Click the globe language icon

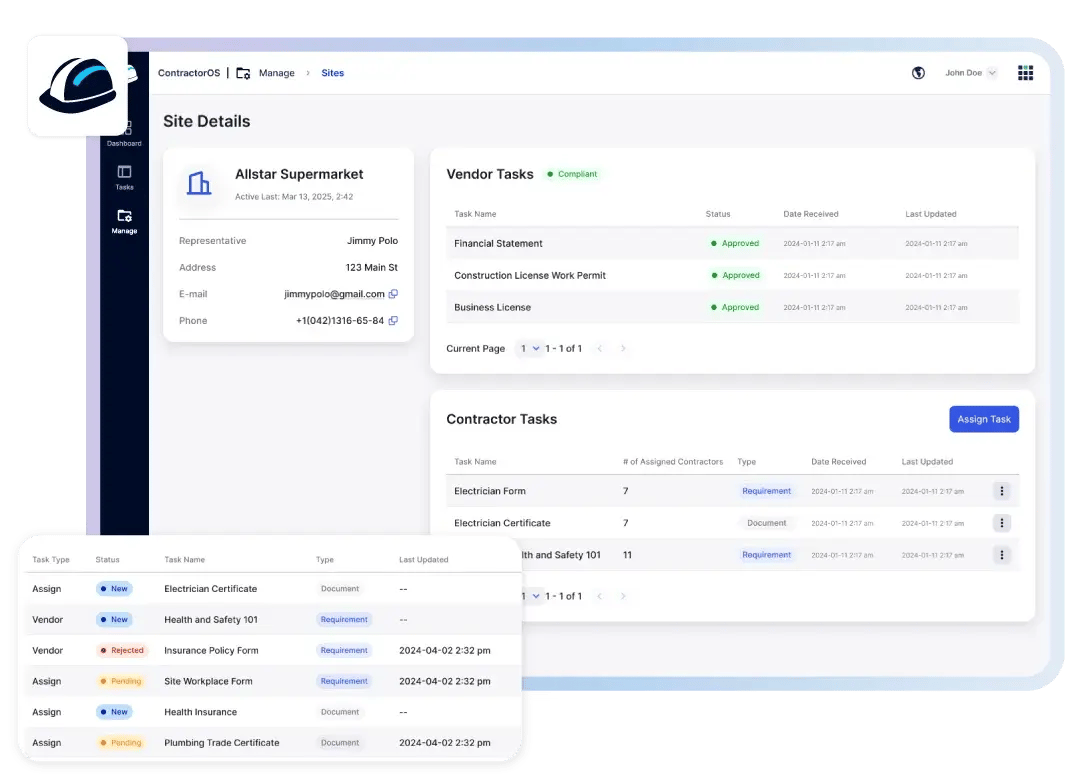918,73
